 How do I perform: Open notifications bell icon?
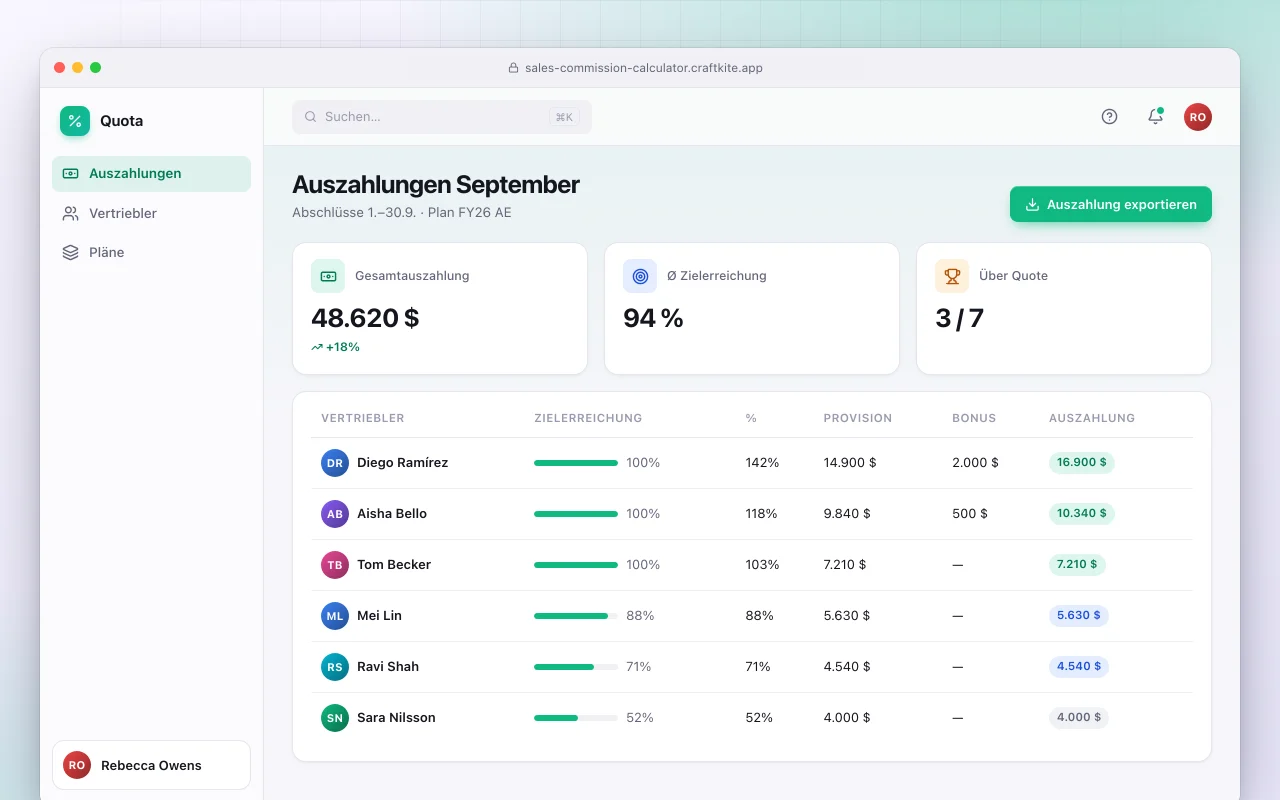point(1155,117)
